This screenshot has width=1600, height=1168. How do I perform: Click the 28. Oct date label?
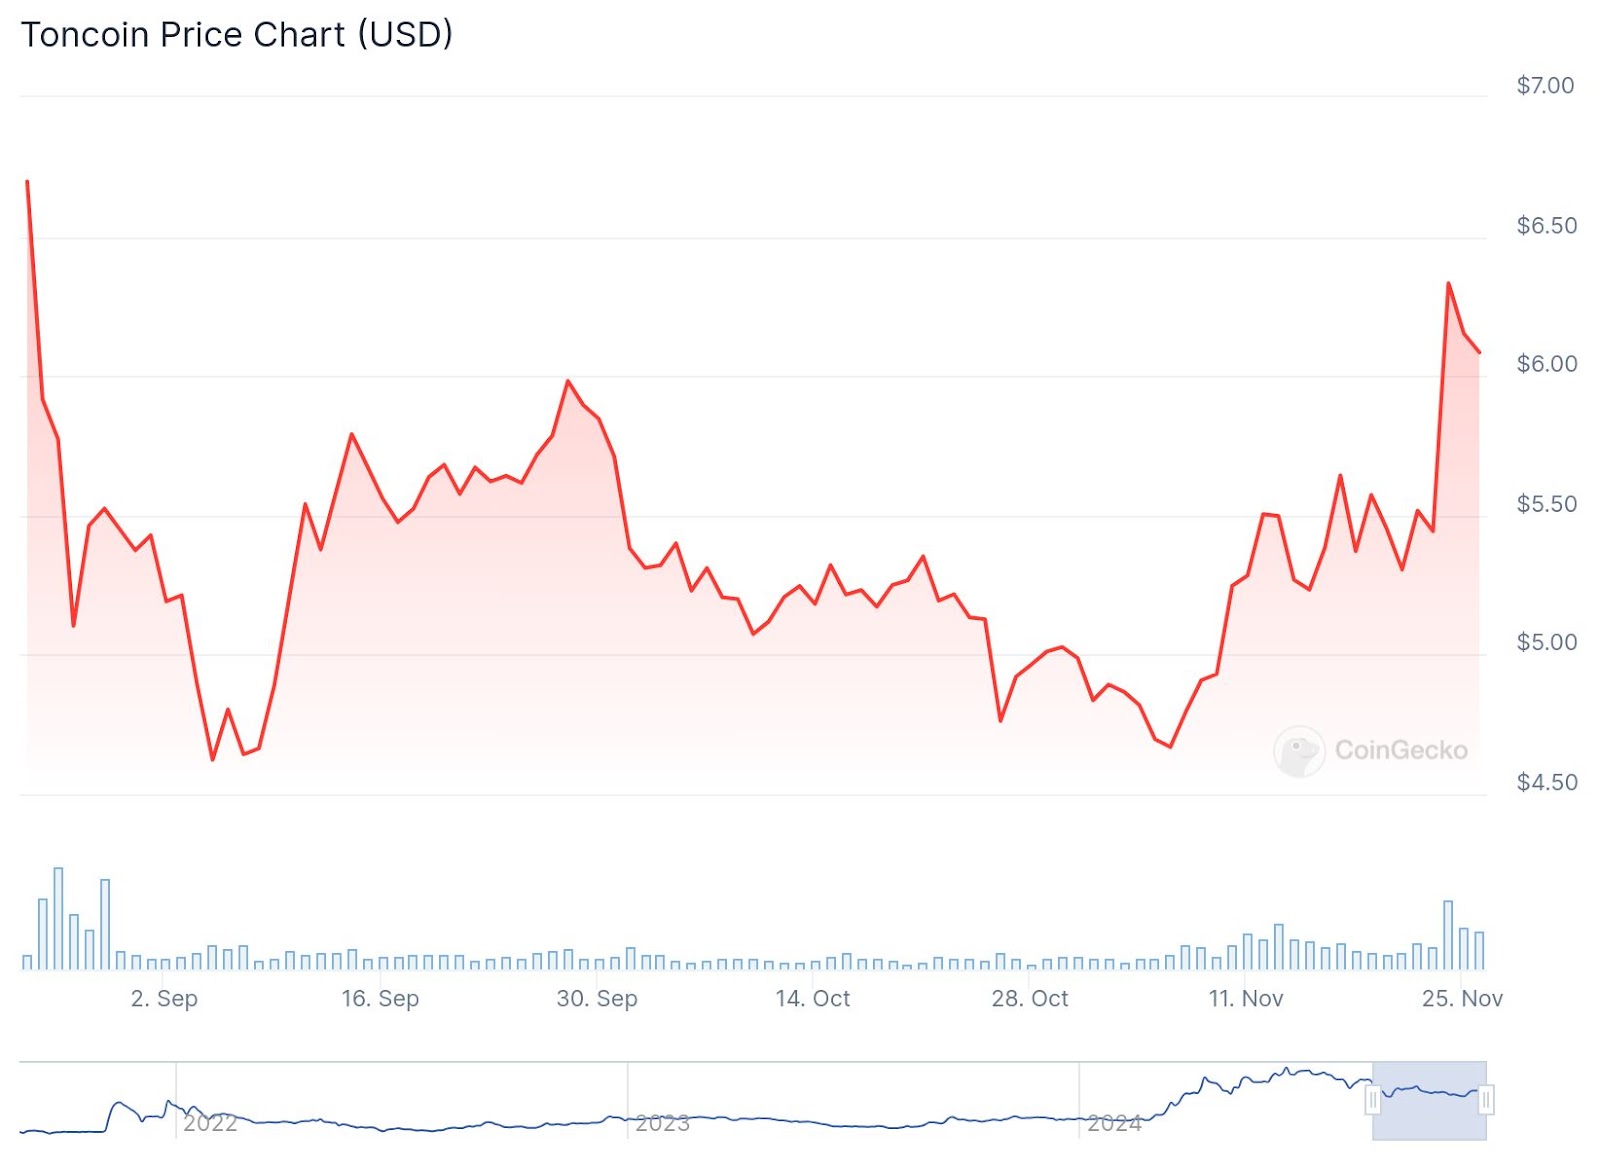(1029, 998)
